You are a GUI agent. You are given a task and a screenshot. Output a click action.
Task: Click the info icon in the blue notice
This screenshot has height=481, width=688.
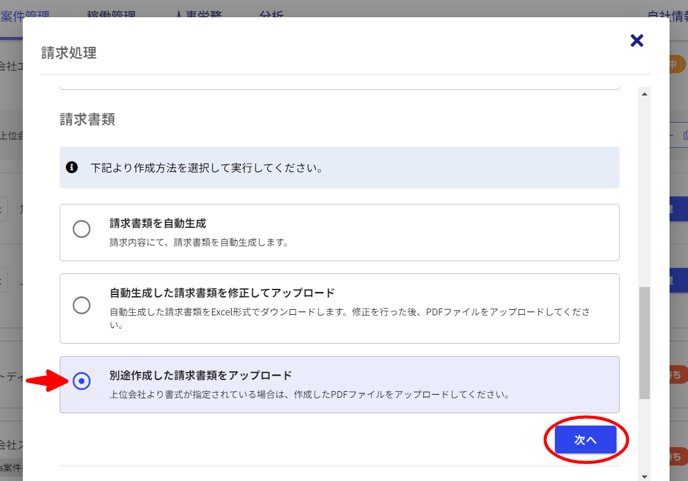coord(72,167)
